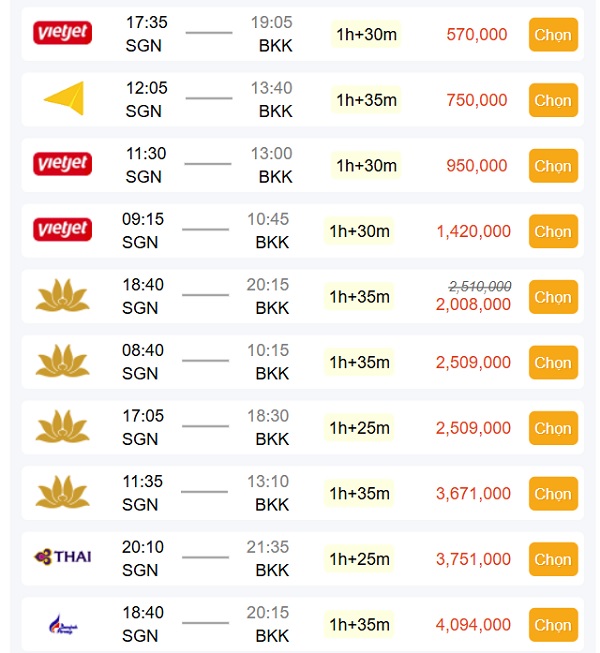Click the Vietjet logo on the 09:15 flight

pyautogui.click(x=63, y=231)
